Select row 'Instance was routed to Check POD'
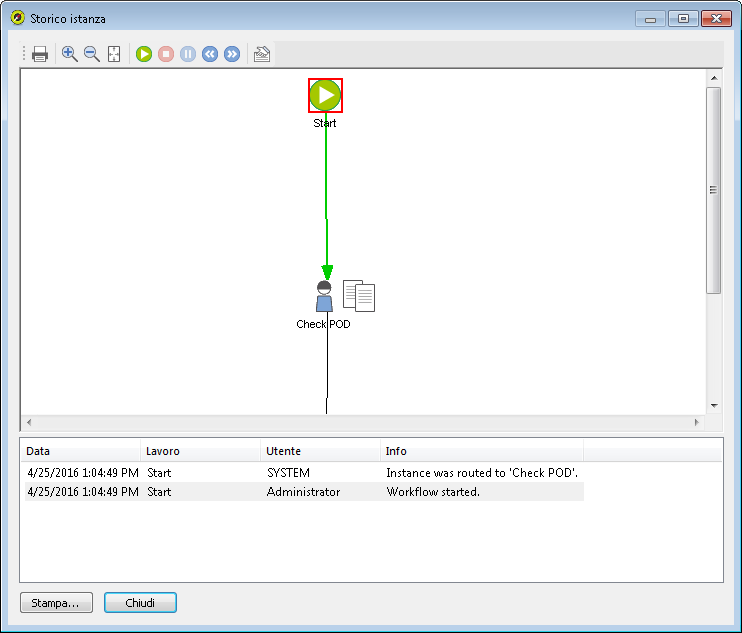 coord(304,473)
